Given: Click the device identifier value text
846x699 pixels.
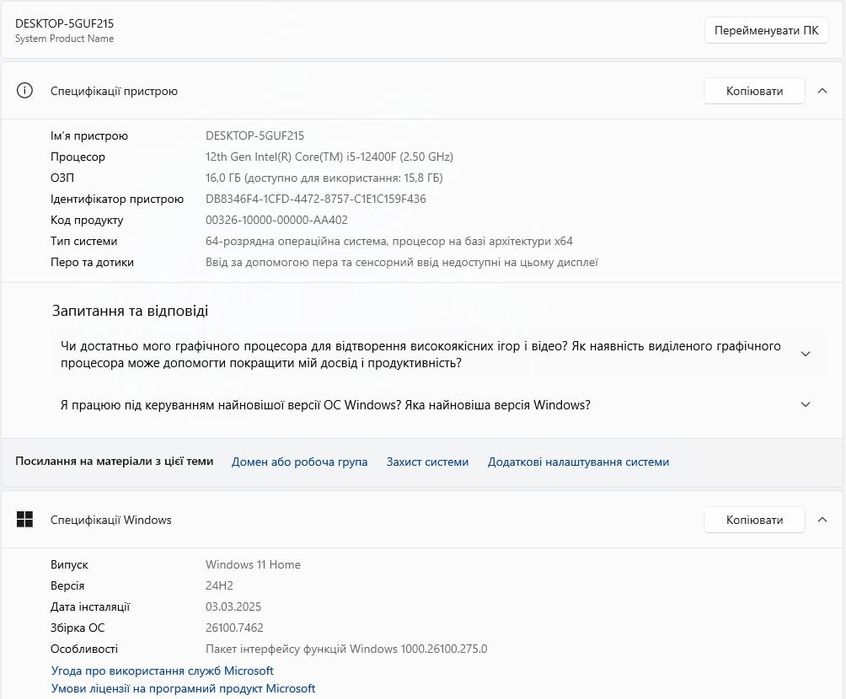Looking at the screenshot, I should click(315, 199).
